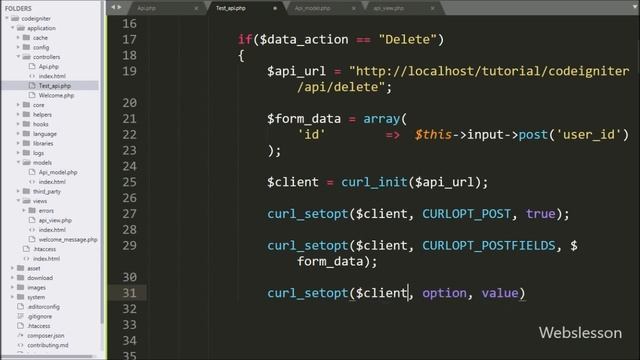Image resolution: width=640 pixels, height=360 pixels.
Task: Click the value placeholder on line 31
Action: pos(500,293)
